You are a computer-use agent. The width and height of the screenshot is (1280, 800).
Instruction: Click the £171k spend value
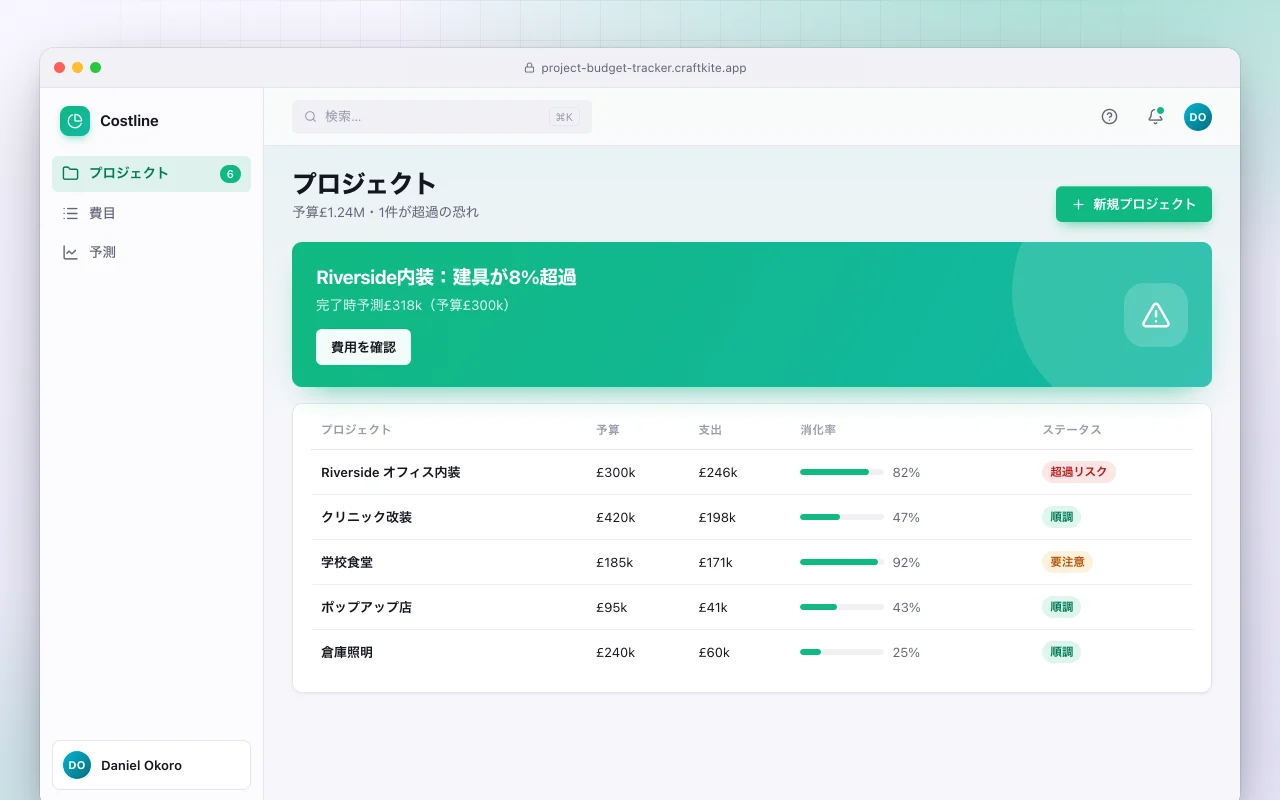point(716,562)
